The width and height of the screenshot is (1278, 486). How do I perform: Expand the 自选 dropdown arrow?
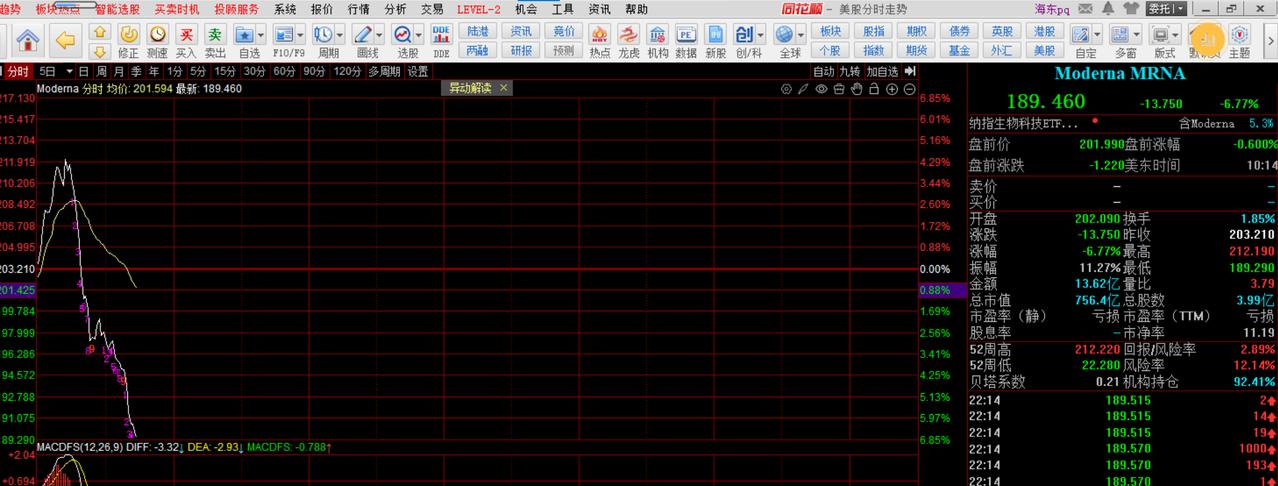tap(262, 35)
